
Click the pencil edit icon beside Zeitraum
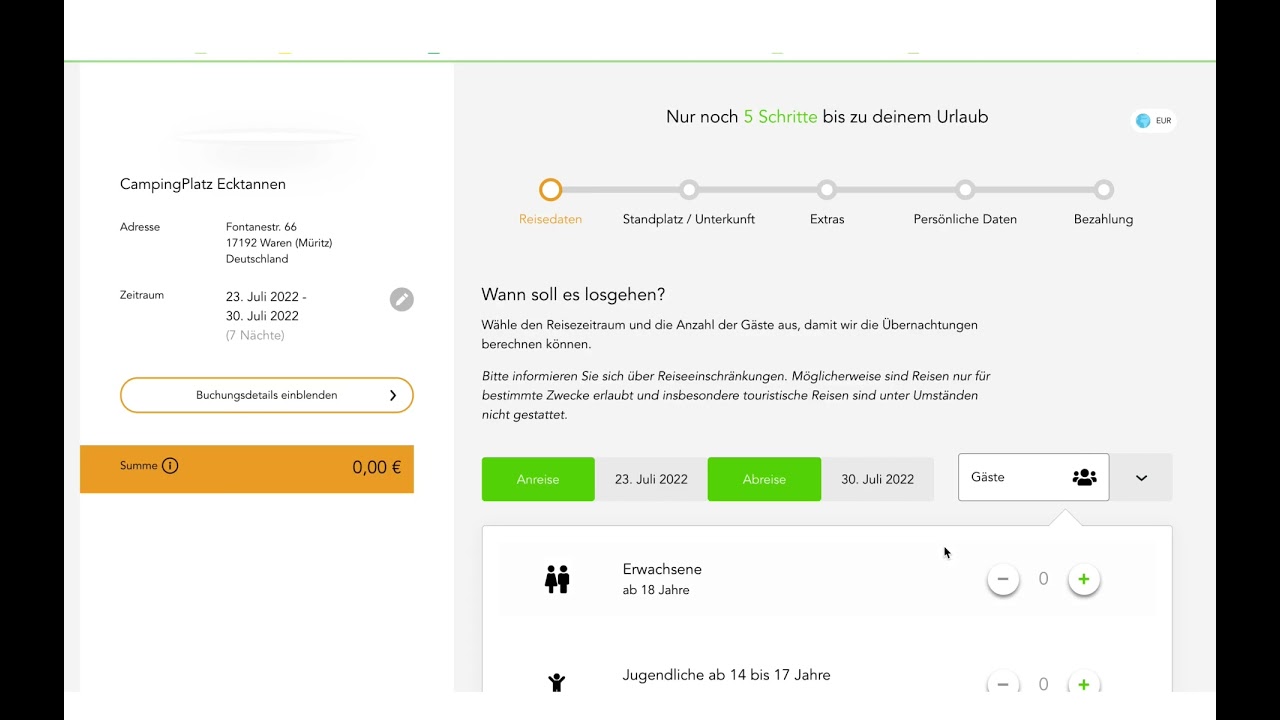(401, 299)
